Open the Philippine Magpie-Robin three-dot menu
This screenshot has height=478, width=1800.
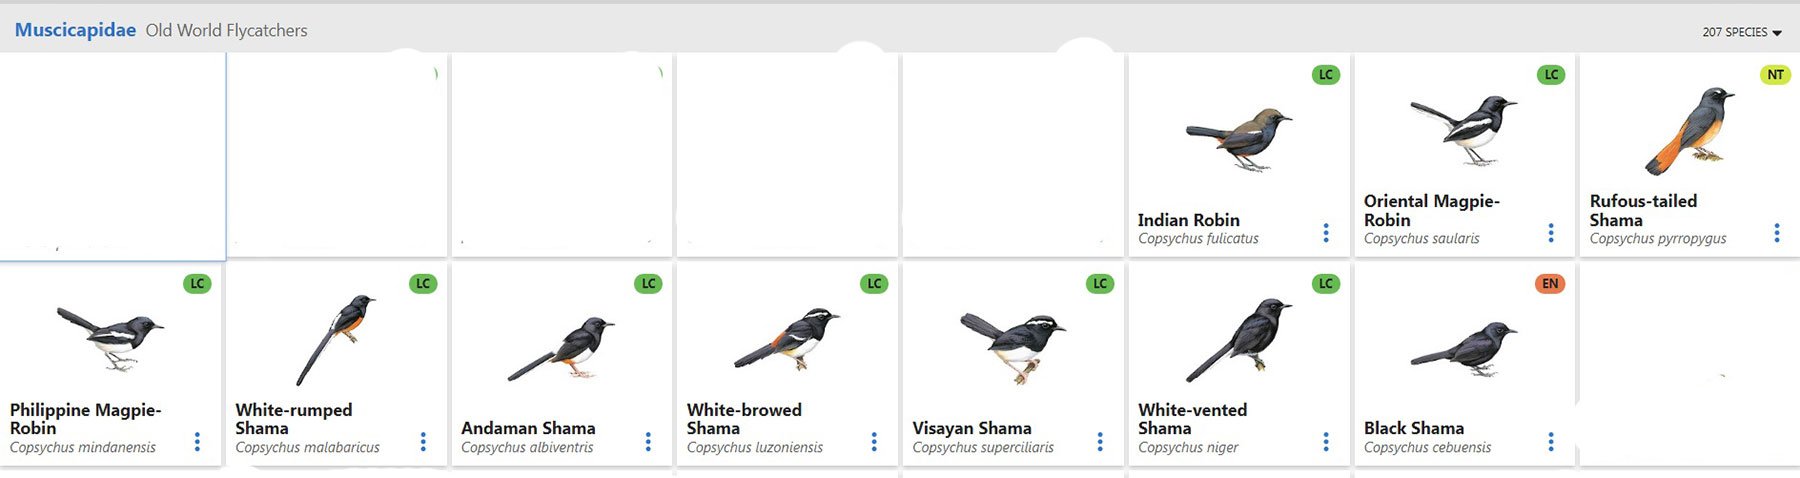(x=197, y=442)
